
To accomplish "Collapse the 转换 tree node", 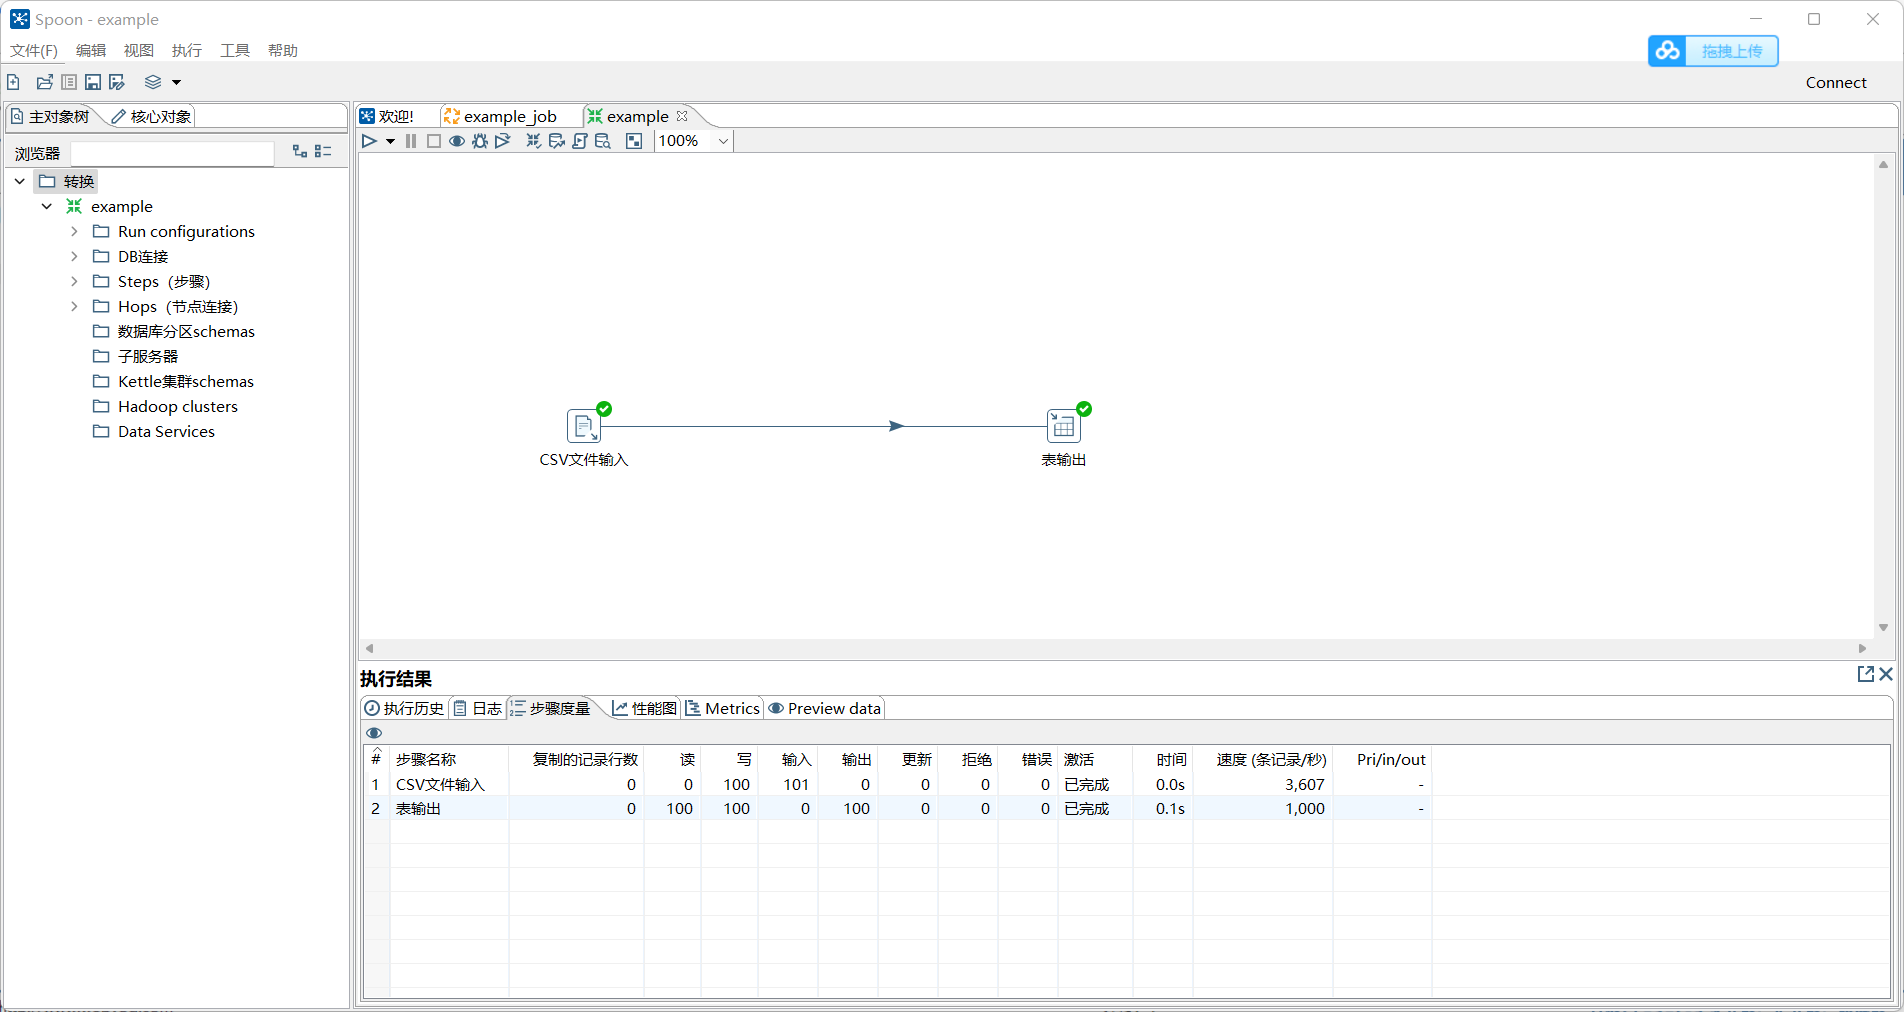I will (20, 181).
